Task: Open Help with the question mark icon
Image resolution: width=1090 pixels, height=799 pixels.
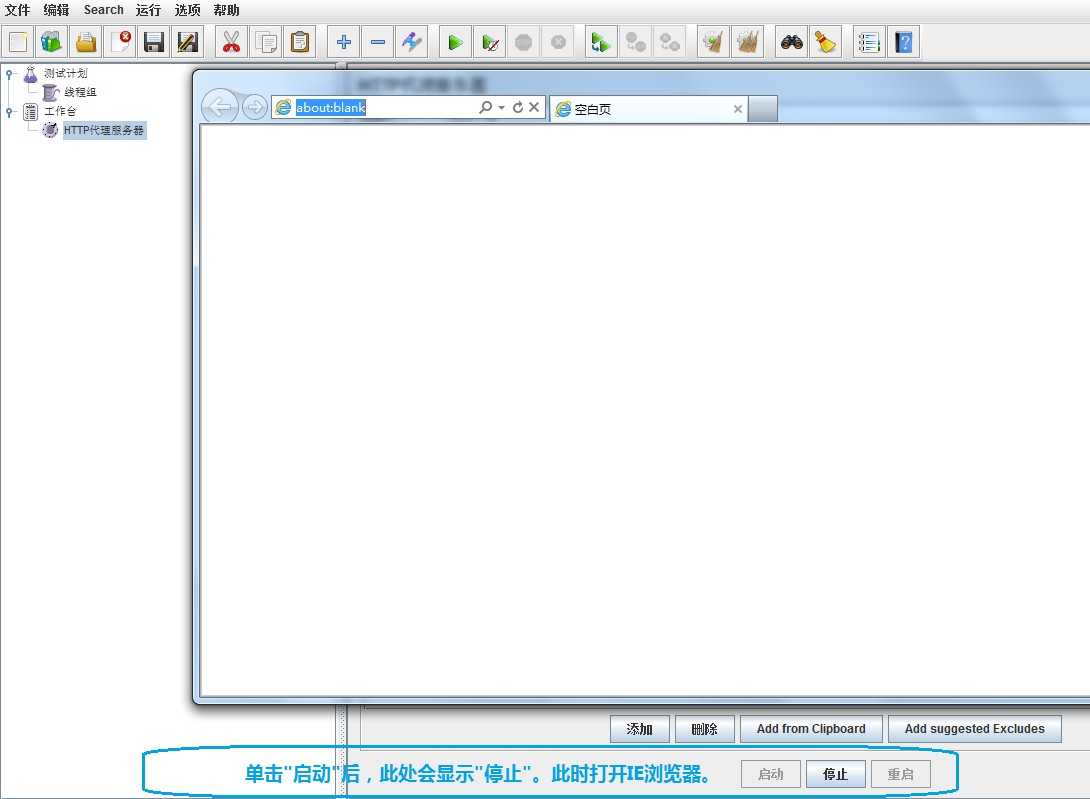Action: pyautogui.click(x=904, y=42)
